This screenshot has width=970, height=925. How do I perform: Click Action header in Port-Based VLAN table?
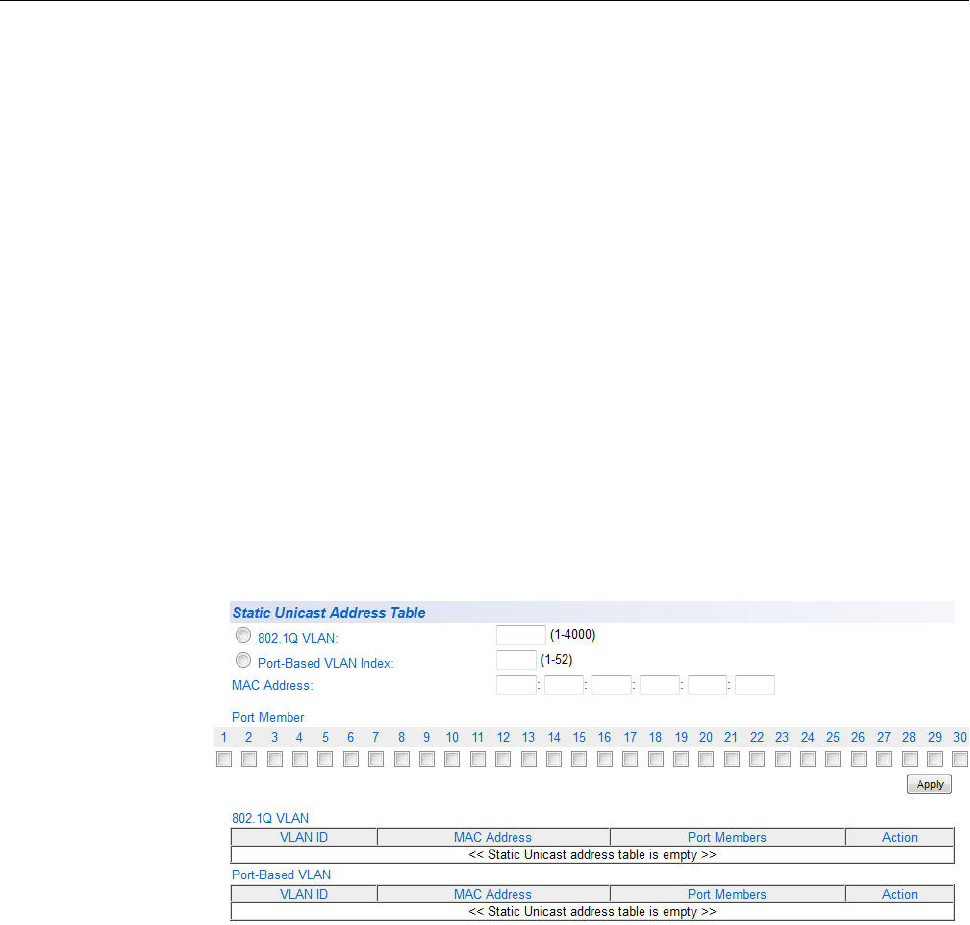tap(899, 894)
